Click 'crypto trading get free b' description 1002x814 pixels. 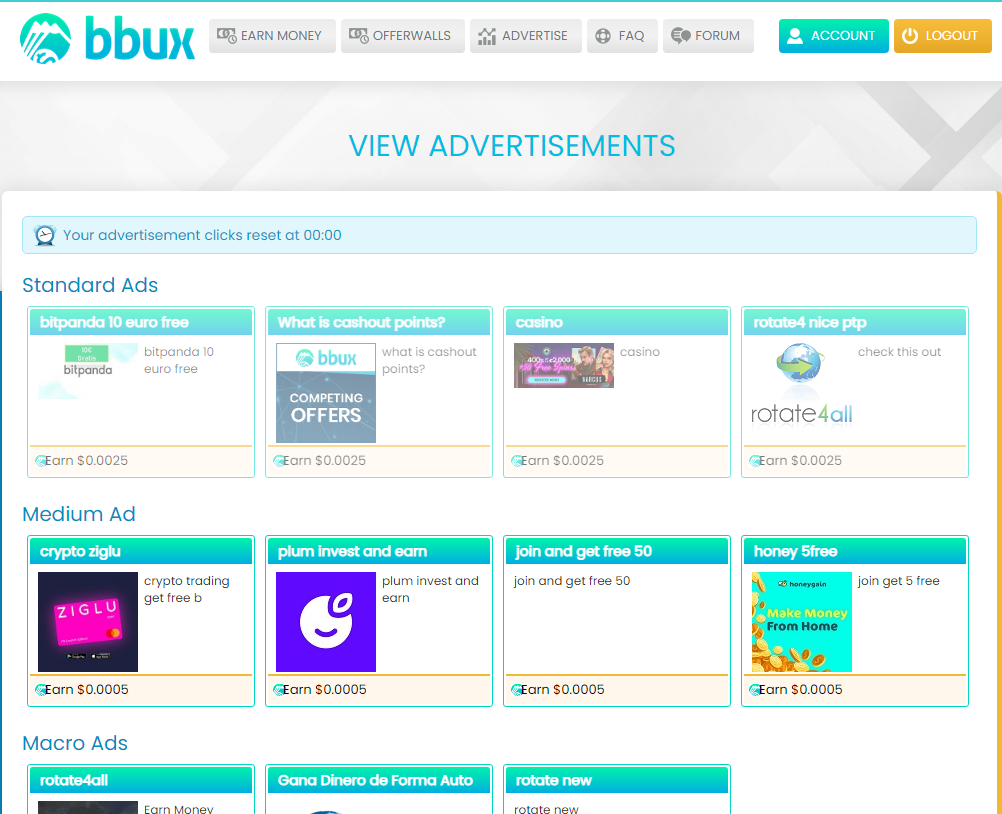[187, 589]
